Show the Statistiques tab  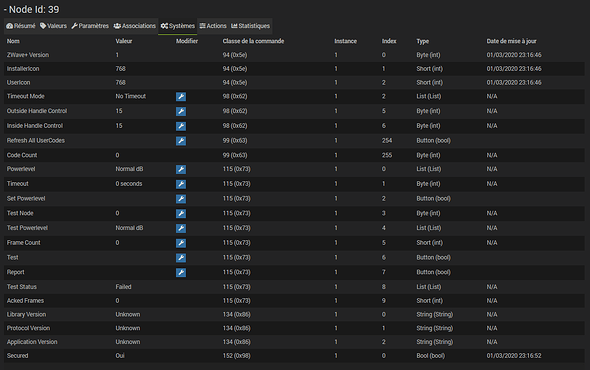(251, 26)
